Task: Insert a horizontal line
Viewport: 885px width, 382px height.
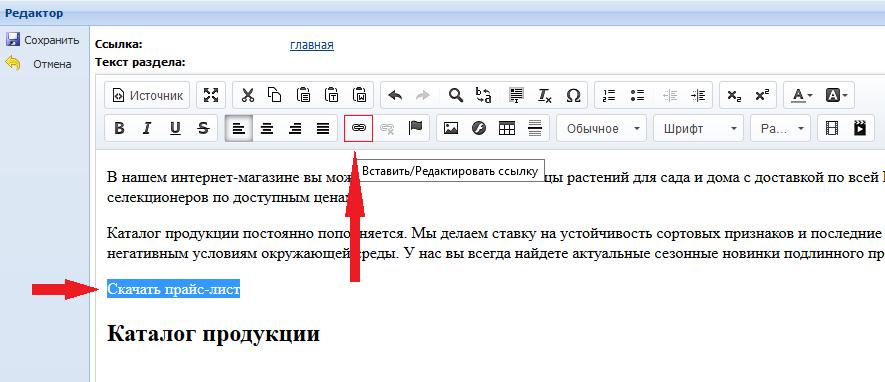Action: point(535,129)
